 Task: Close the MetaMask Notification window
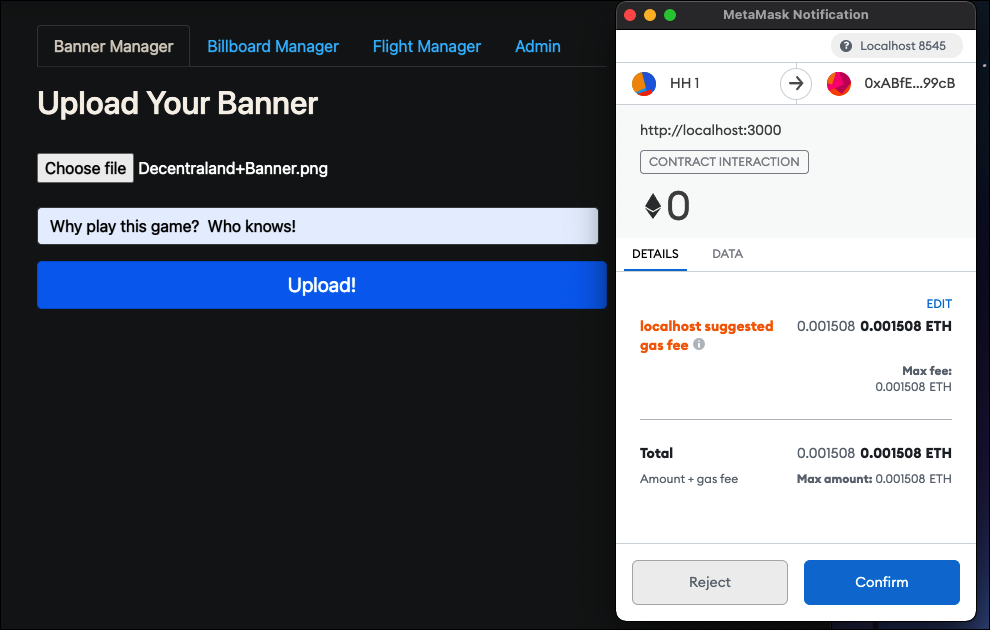pos(629,15)
